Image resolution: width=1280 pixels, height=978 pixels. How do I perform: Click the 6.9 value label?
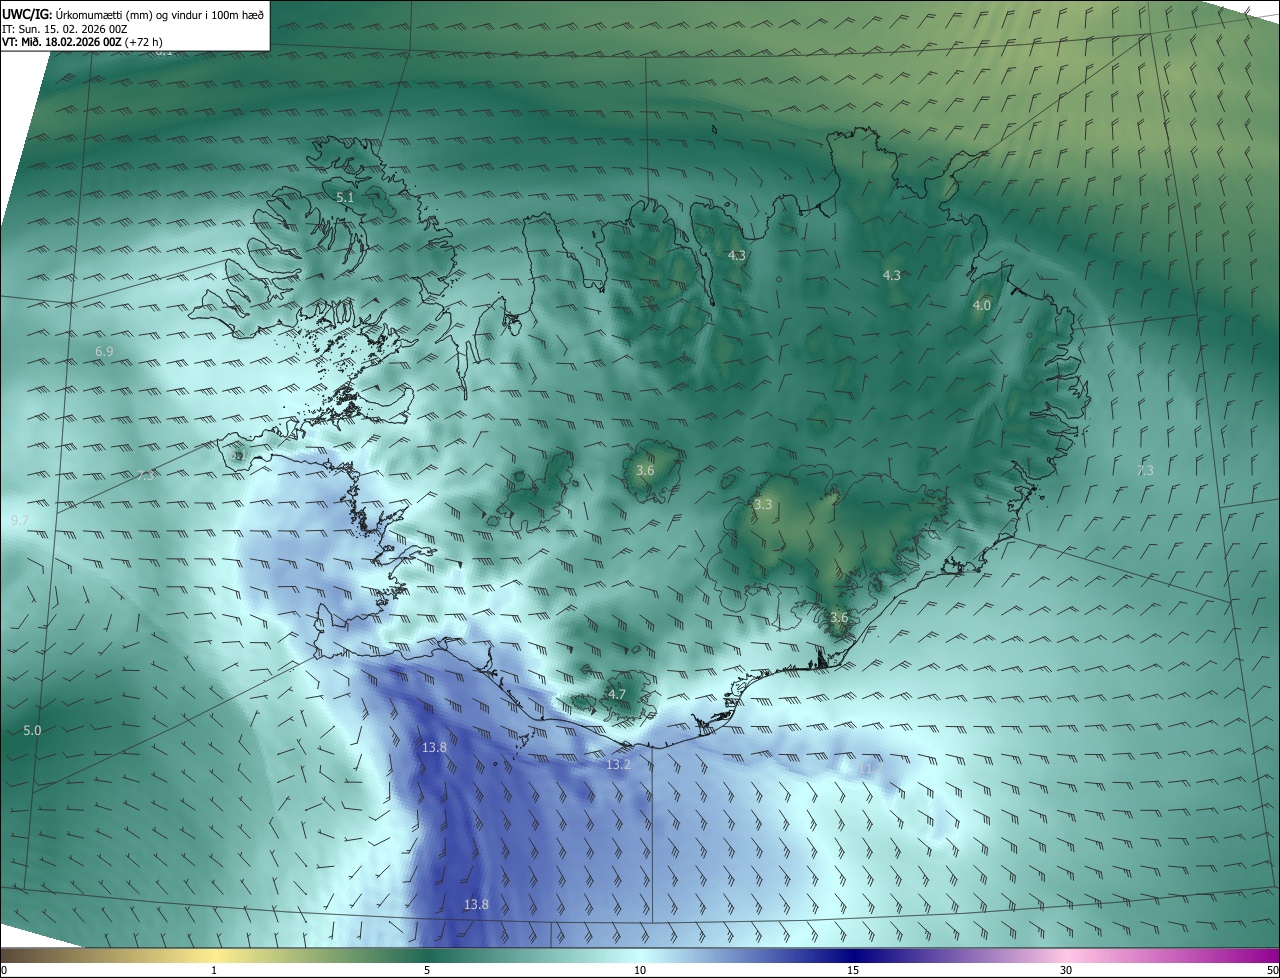104,351
